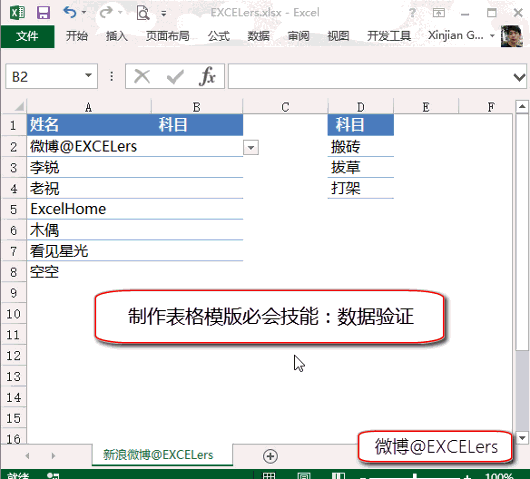Select column C header

[285, 107]
